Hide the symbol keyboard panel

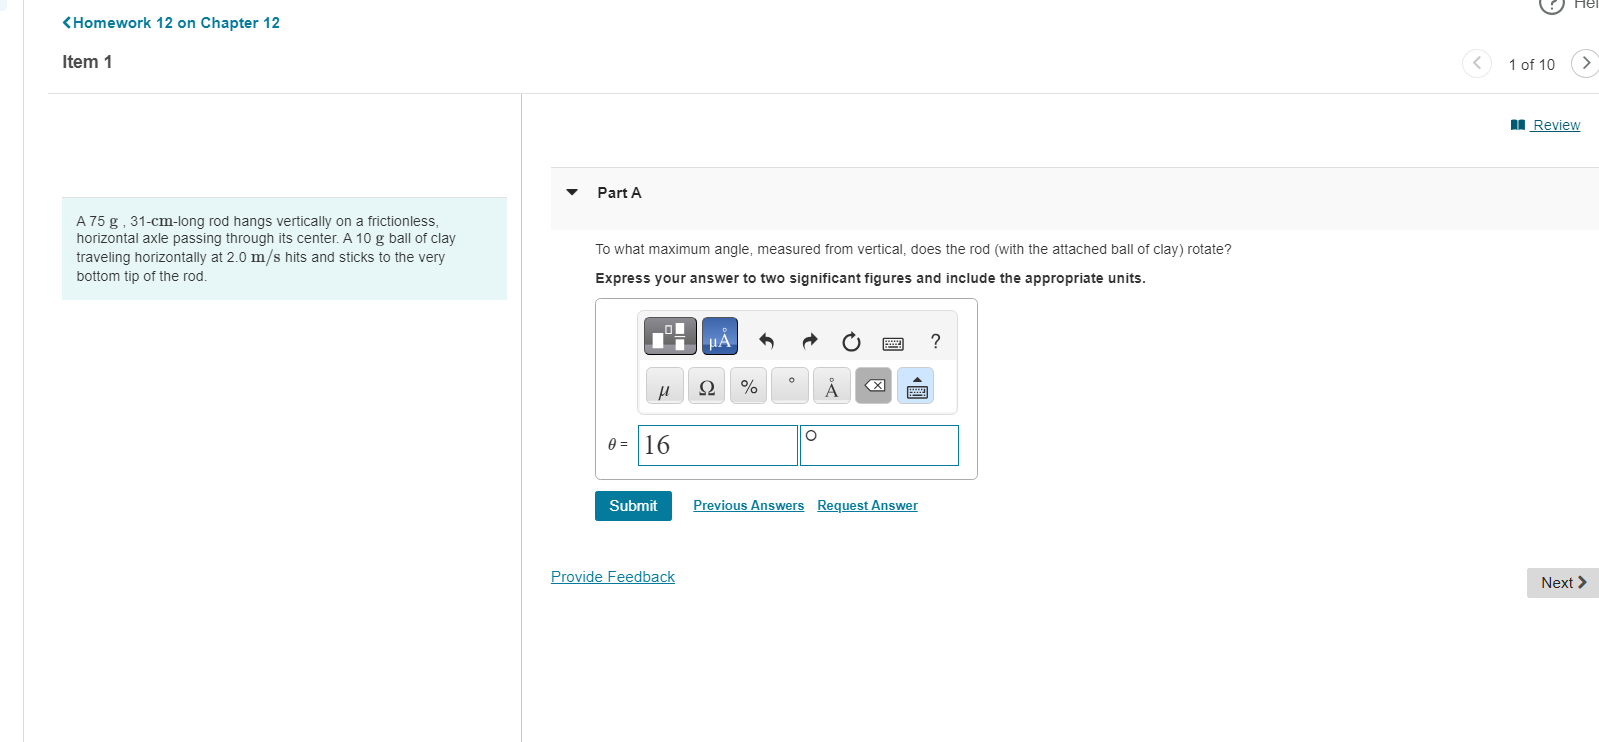[x=916, y=386]
